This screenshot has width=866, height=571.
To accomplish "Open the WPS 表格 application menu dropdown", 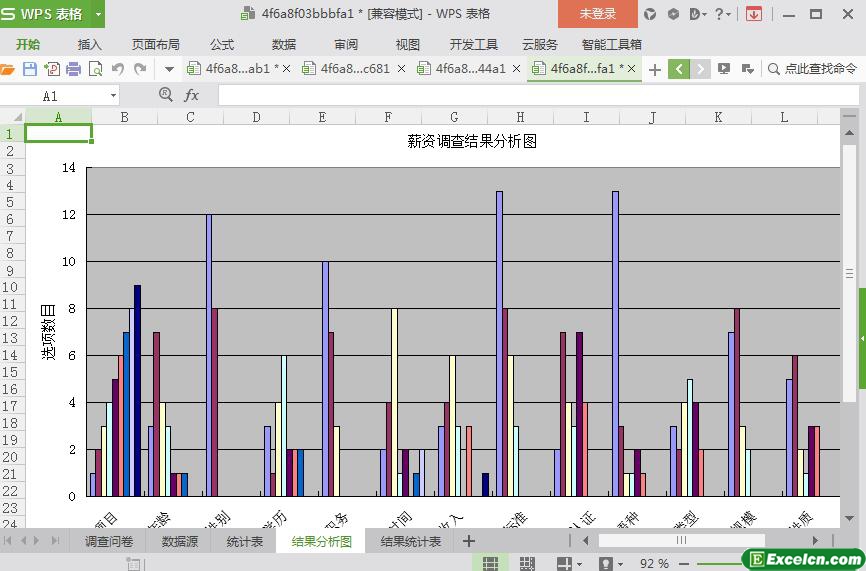I will (x=98, y=14).
